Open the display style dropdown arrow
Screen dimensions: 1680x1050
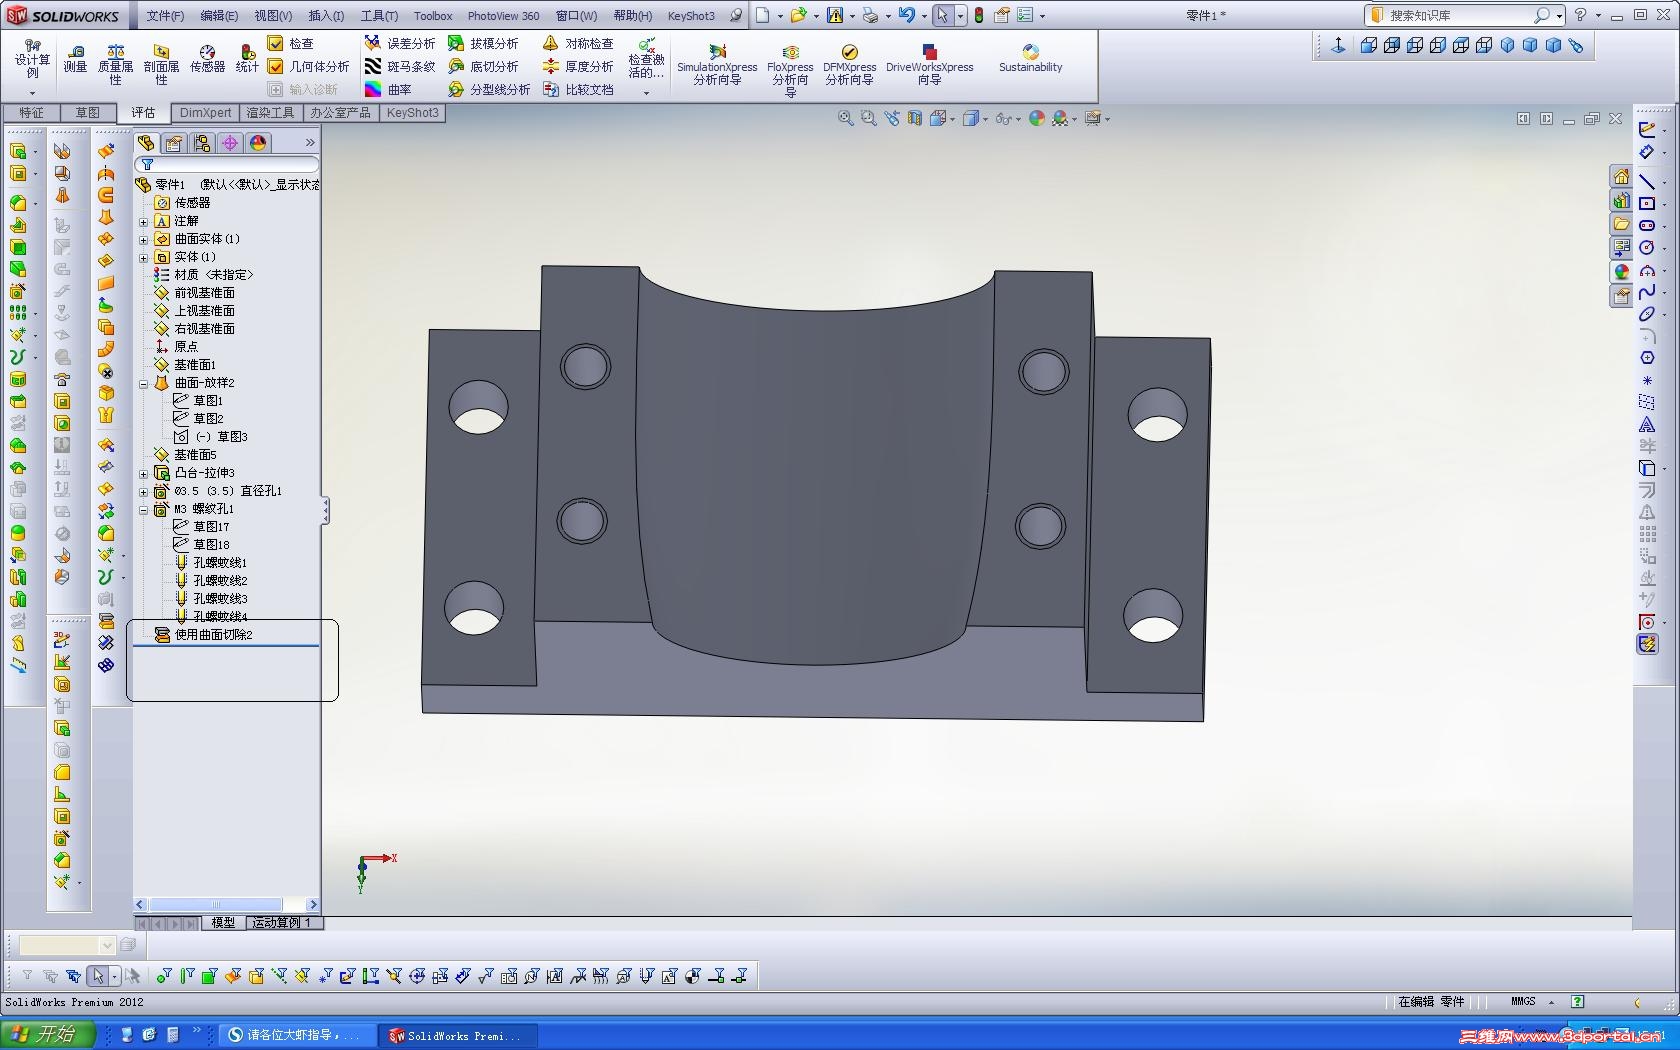pos(986,119)
